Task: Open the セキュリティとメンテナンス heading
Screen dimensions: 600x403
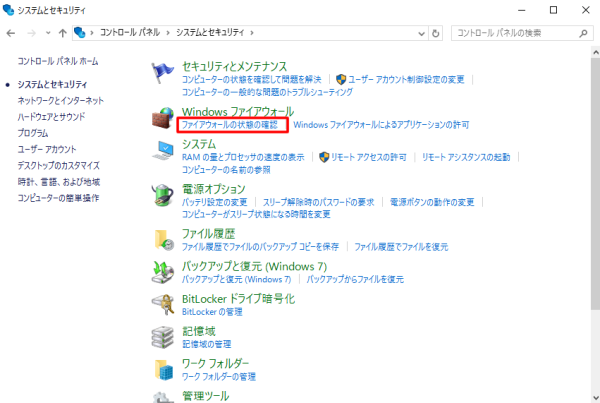Action: pyautogui.click(x=234, y=67)
